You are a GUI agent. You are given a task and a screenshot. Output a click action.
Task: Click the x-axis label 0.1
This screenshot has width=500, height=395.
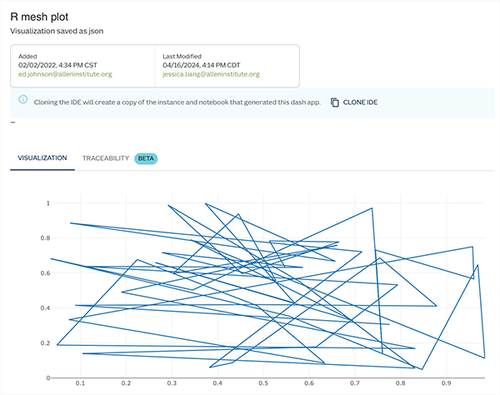pos(80,383)
